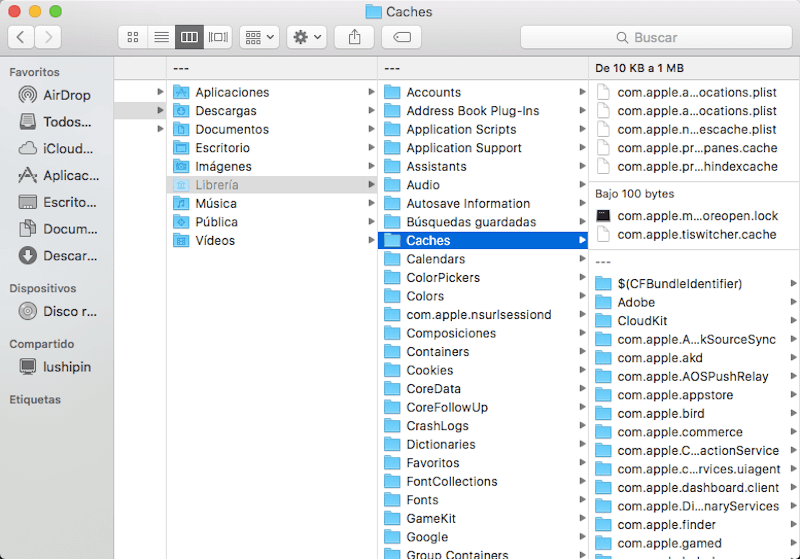Open the Calendars folder

[x=483, y=259]
